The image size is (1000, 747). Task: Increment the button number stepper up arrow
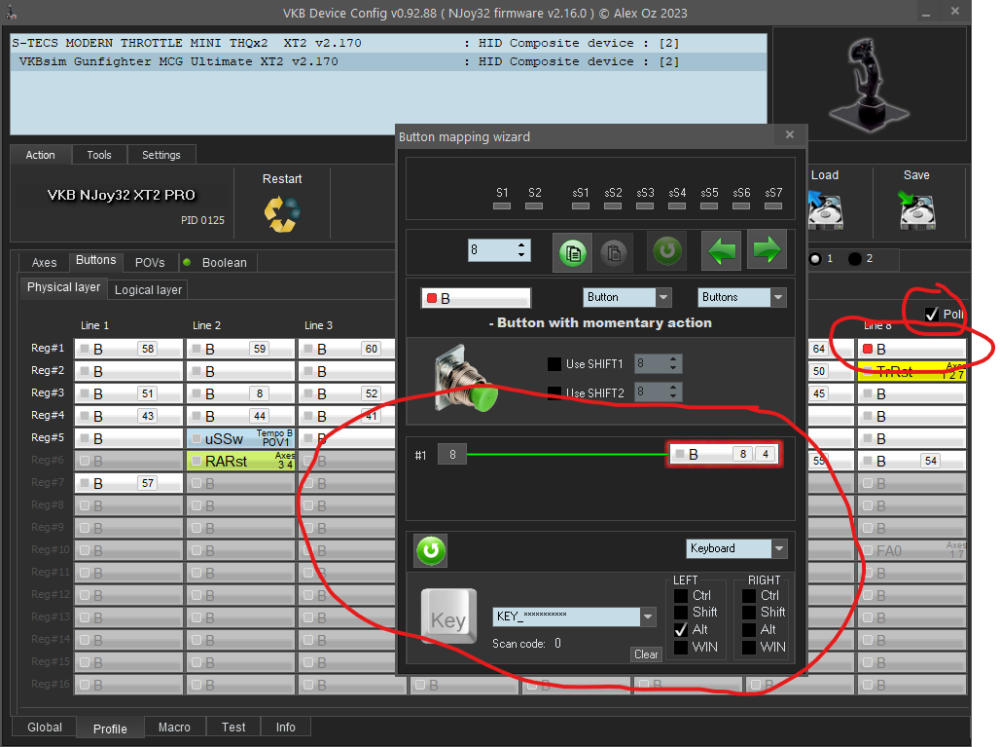coord(521,244)
